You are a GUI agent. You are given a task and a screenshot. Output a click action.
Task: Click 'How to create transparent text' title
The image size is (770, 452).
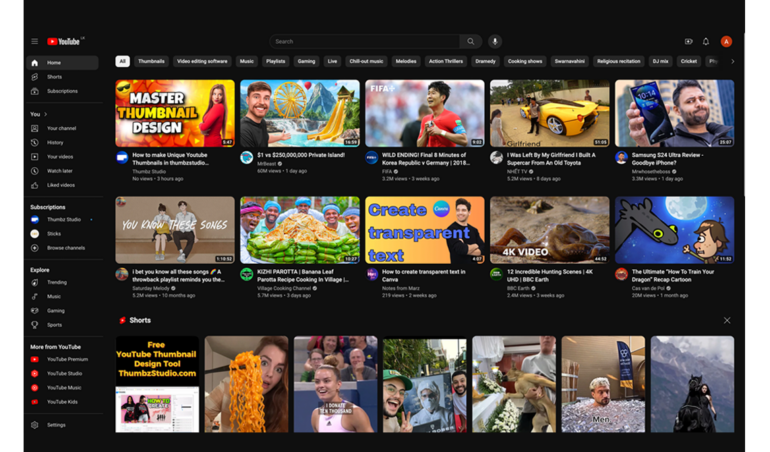click(424, 276)
